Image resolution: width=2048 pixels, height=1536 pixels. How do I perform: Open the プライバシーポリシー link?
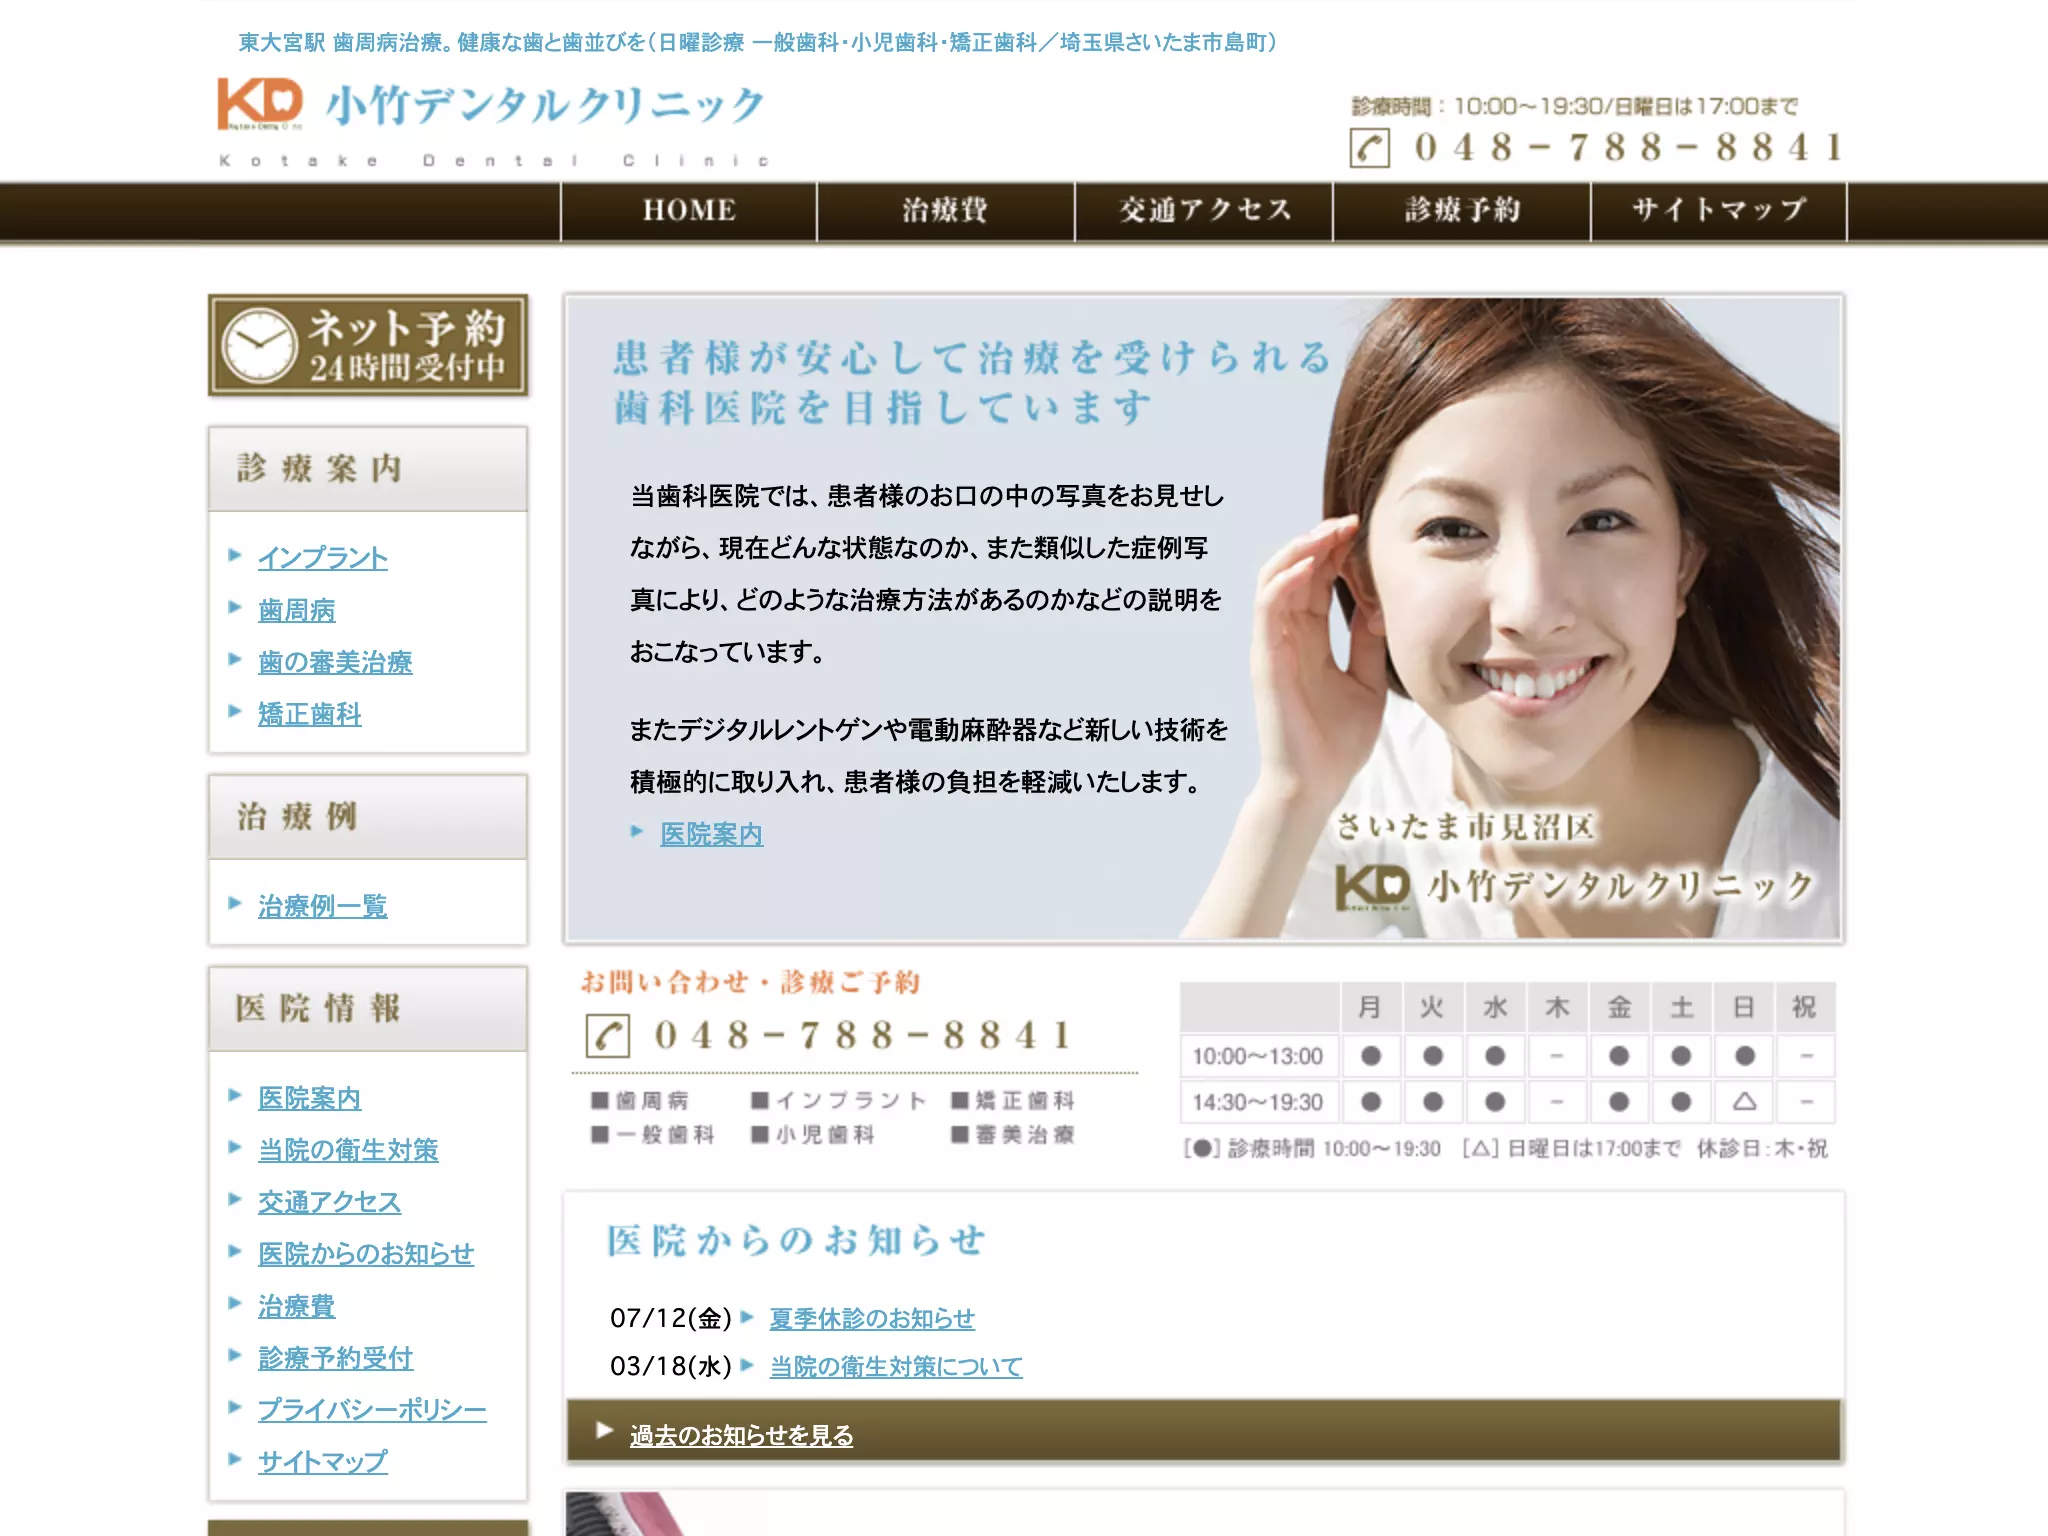(x=372, y=1409)
